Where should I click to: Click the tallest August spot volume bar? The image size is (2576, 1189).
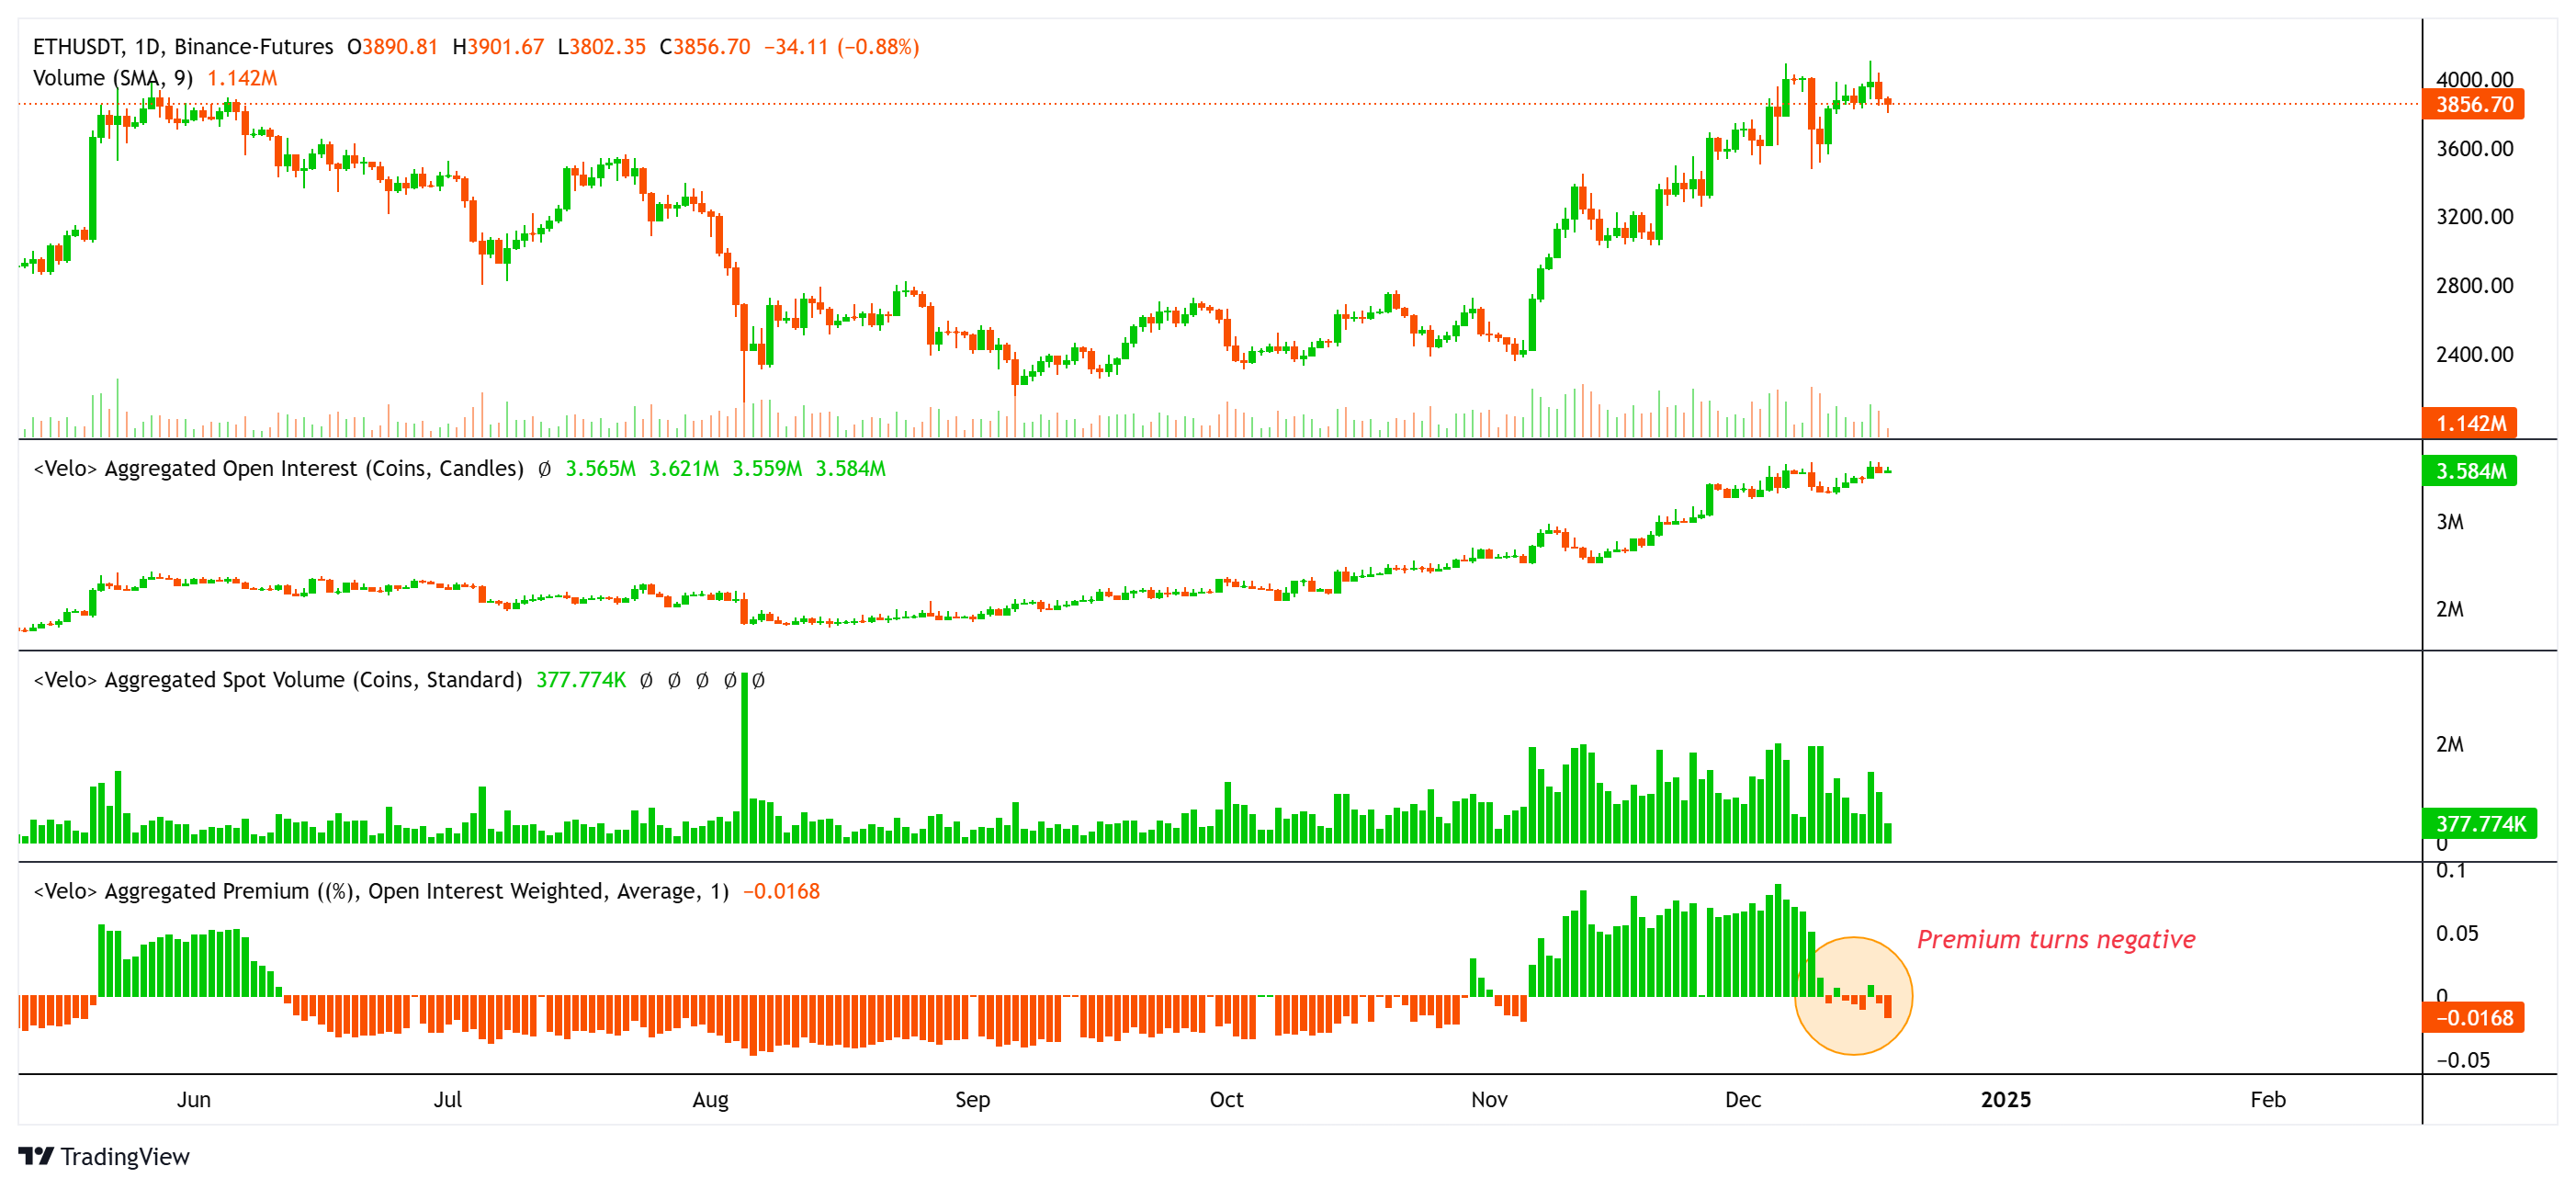pyautogui.click(x=744, y=760)
